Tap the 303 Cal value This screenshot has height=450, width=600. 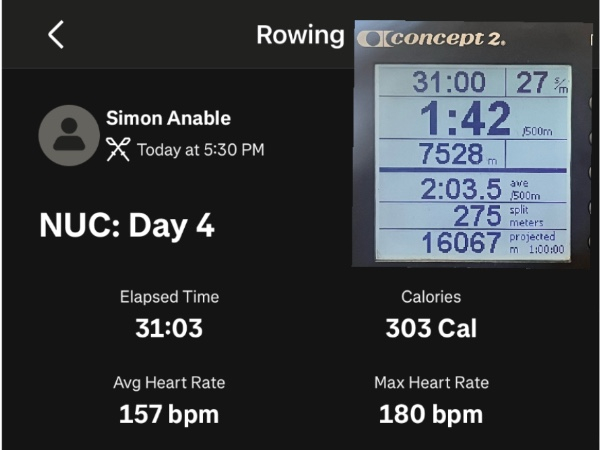(431, 327)
